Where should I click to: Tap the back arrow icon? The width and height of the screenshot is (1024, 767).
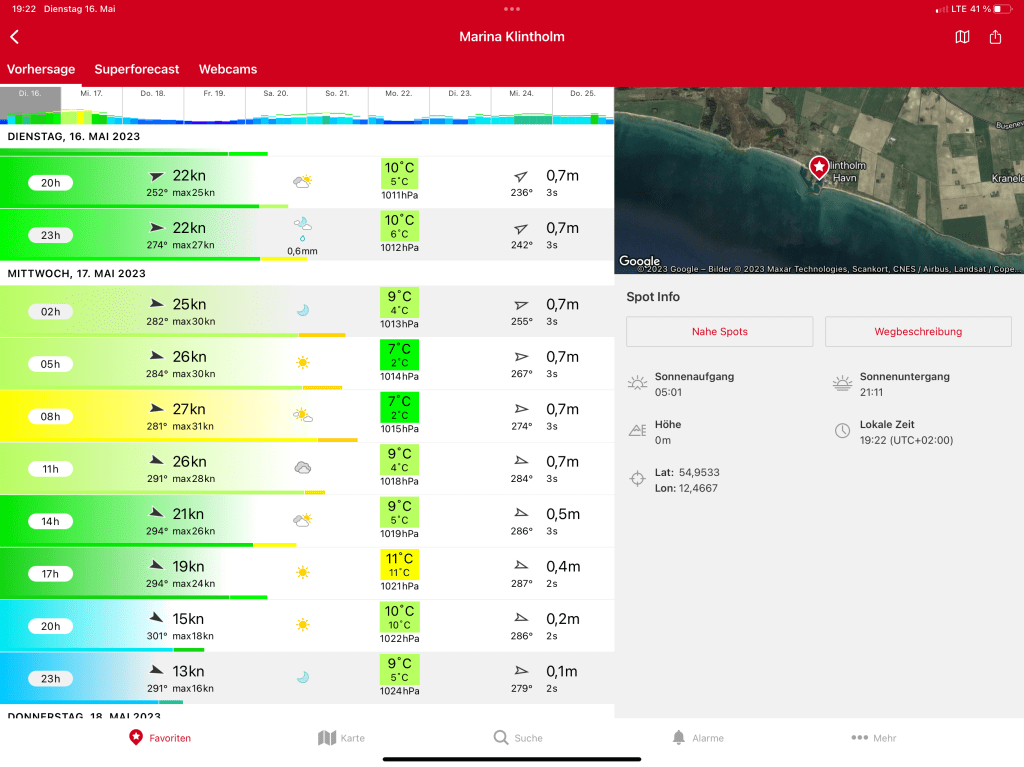15,37
